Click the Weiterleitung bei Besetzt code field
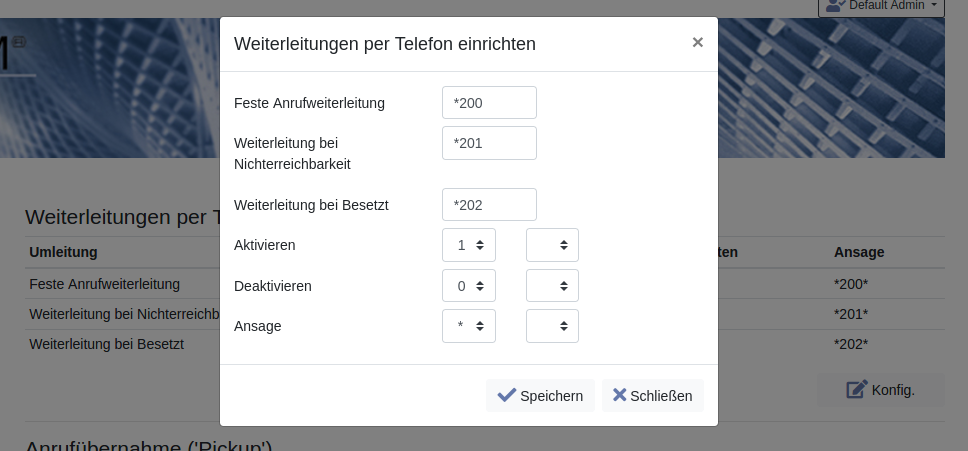Image resolution: width=968 pixels, height=451 pixels. pos(489,205)
